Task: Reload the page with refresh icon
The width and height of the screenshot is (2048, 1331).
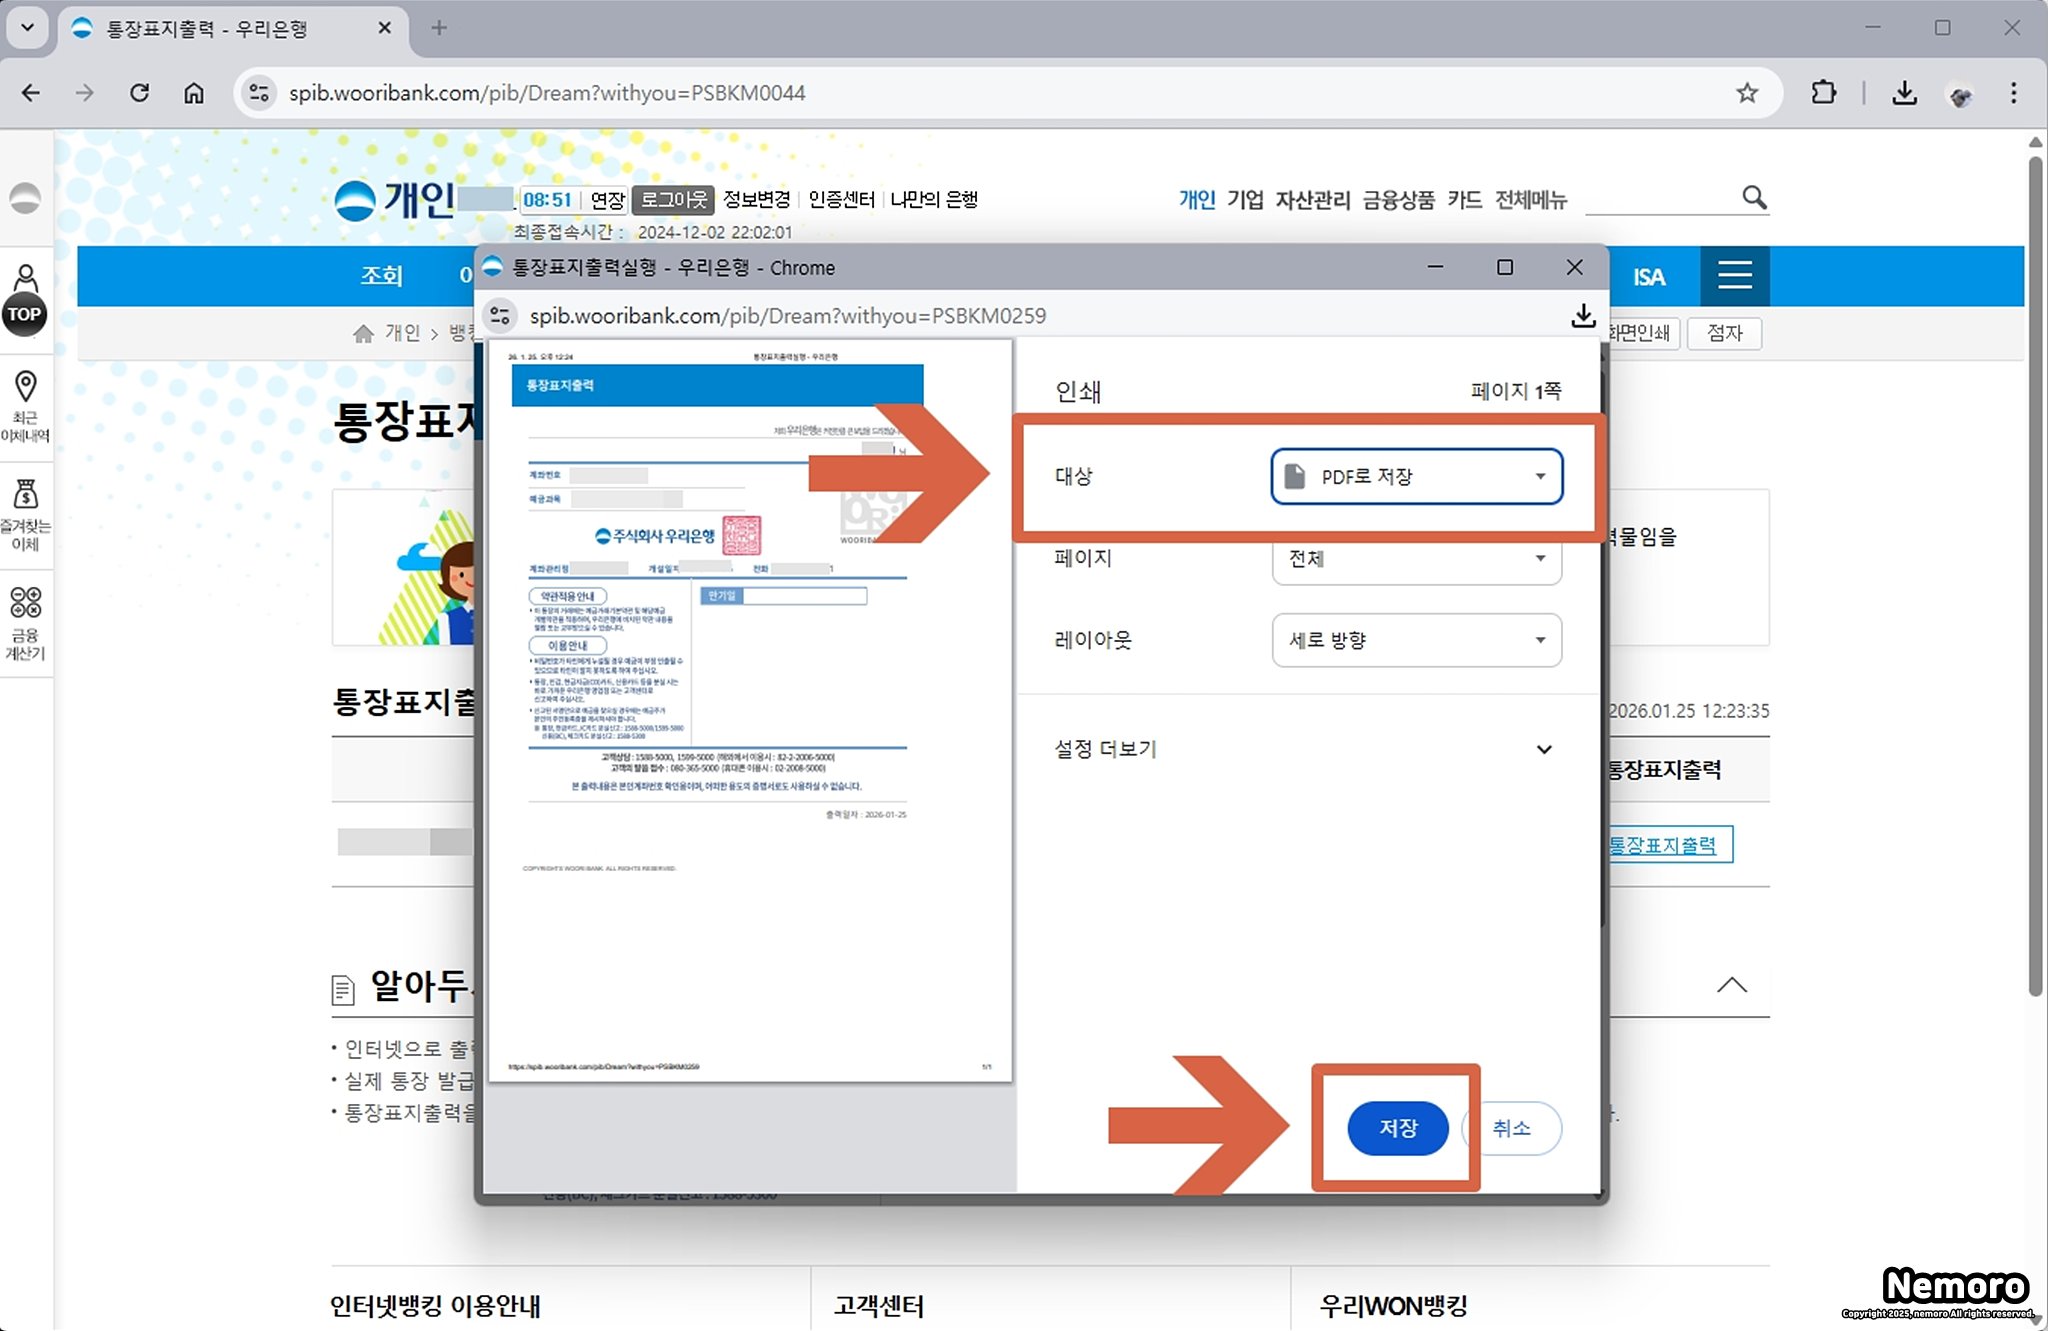Action: (140, 93)
